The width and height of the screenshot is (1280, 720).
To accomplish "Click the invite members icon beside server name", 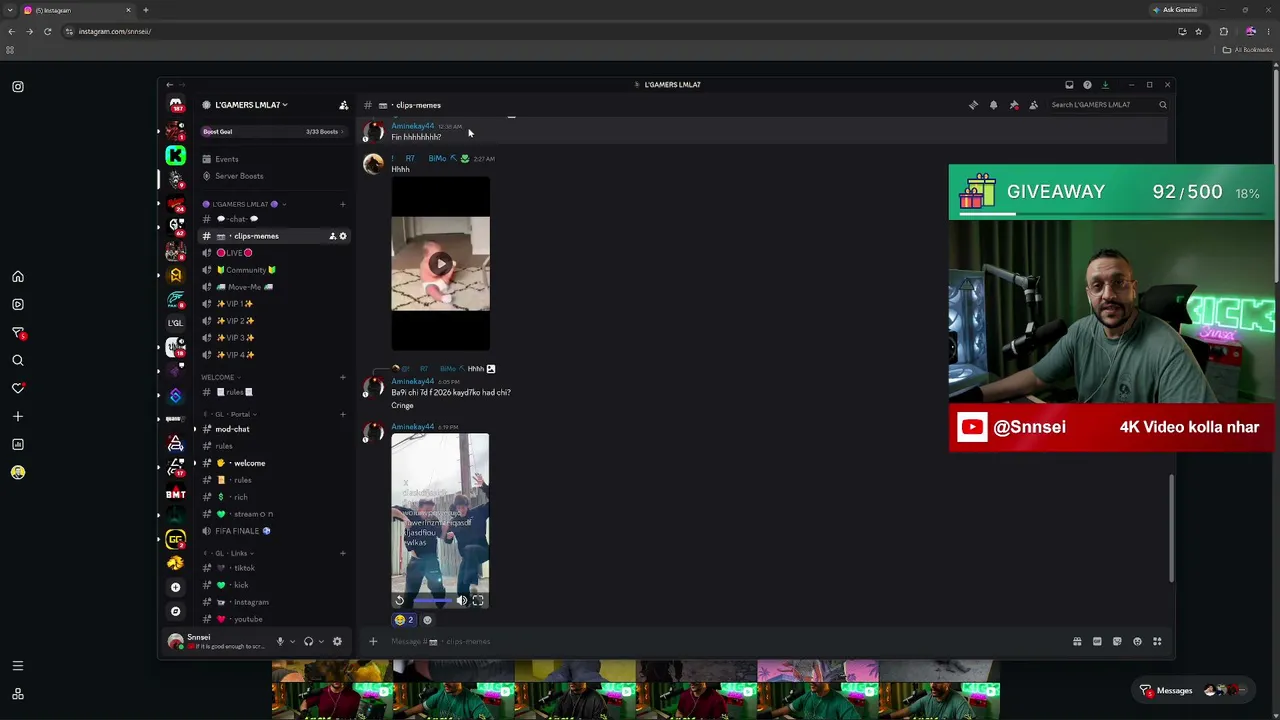I will tap(343, 105).
